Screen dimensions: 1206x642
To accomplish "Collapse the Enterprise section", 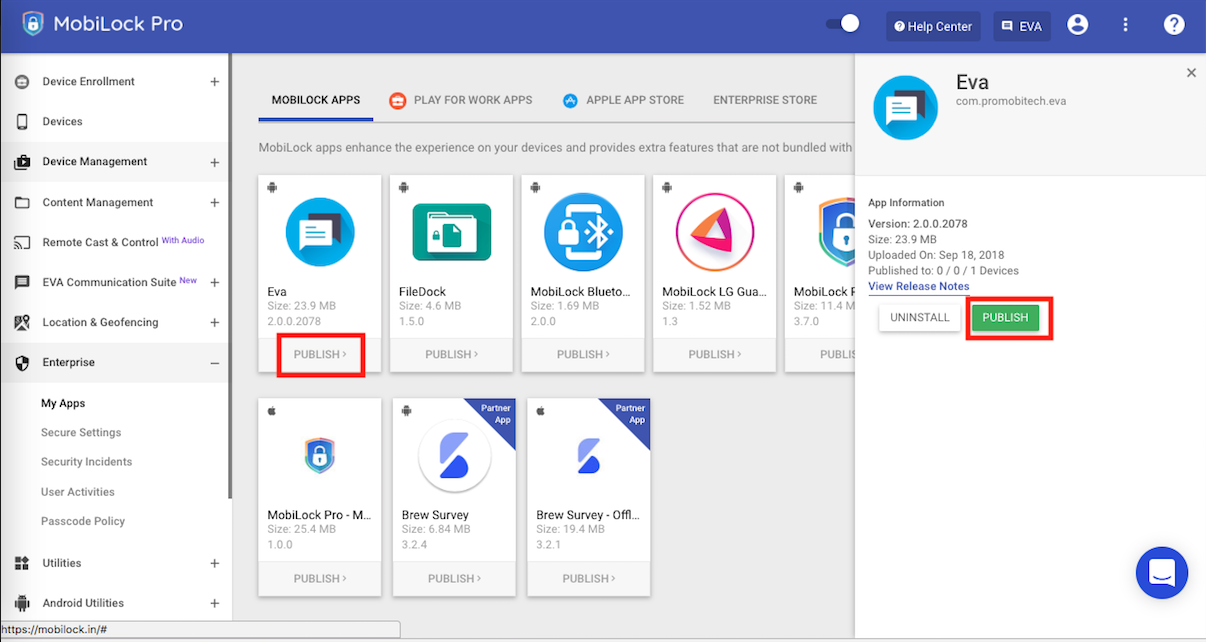I will tap(214, 363).
